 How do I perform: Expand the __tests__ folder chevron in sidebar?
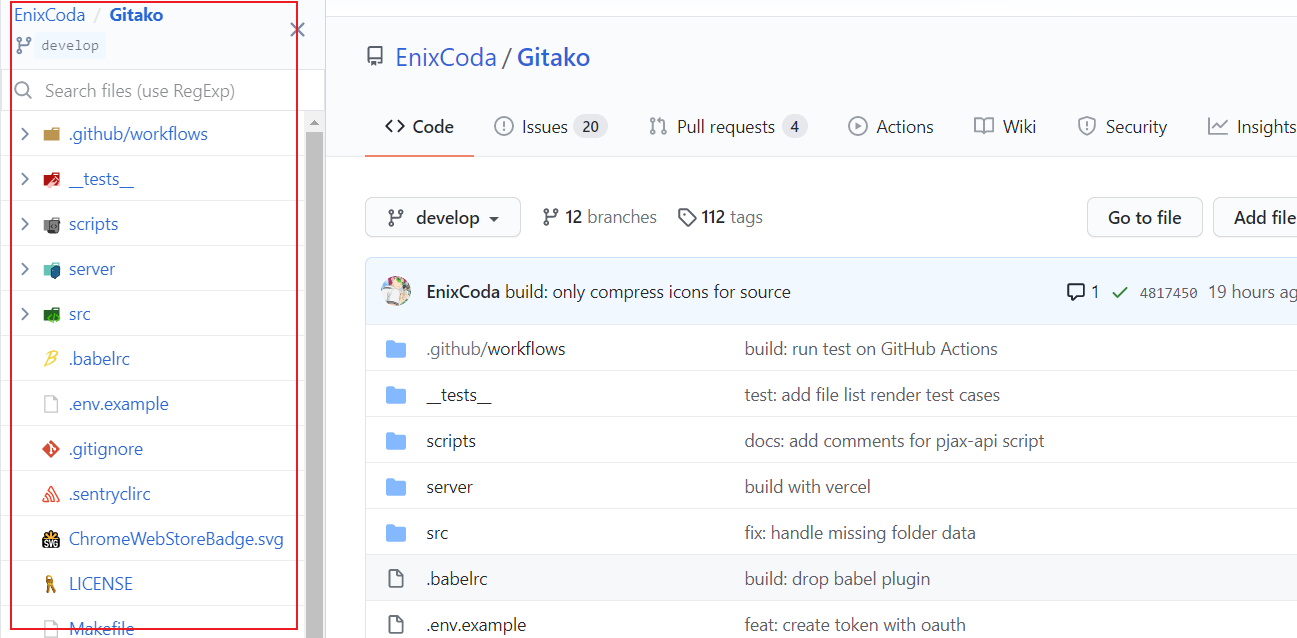click(25, 179)
